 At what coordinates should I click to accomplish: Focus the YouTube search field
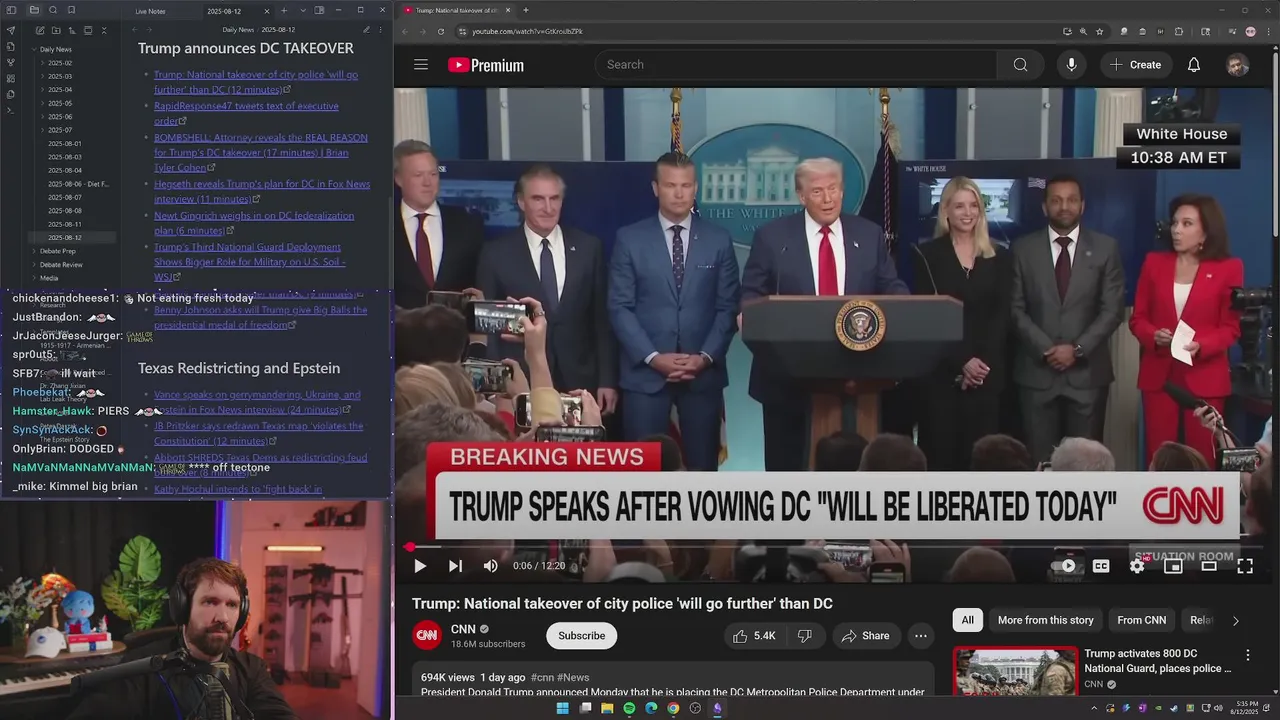point(796,65)
